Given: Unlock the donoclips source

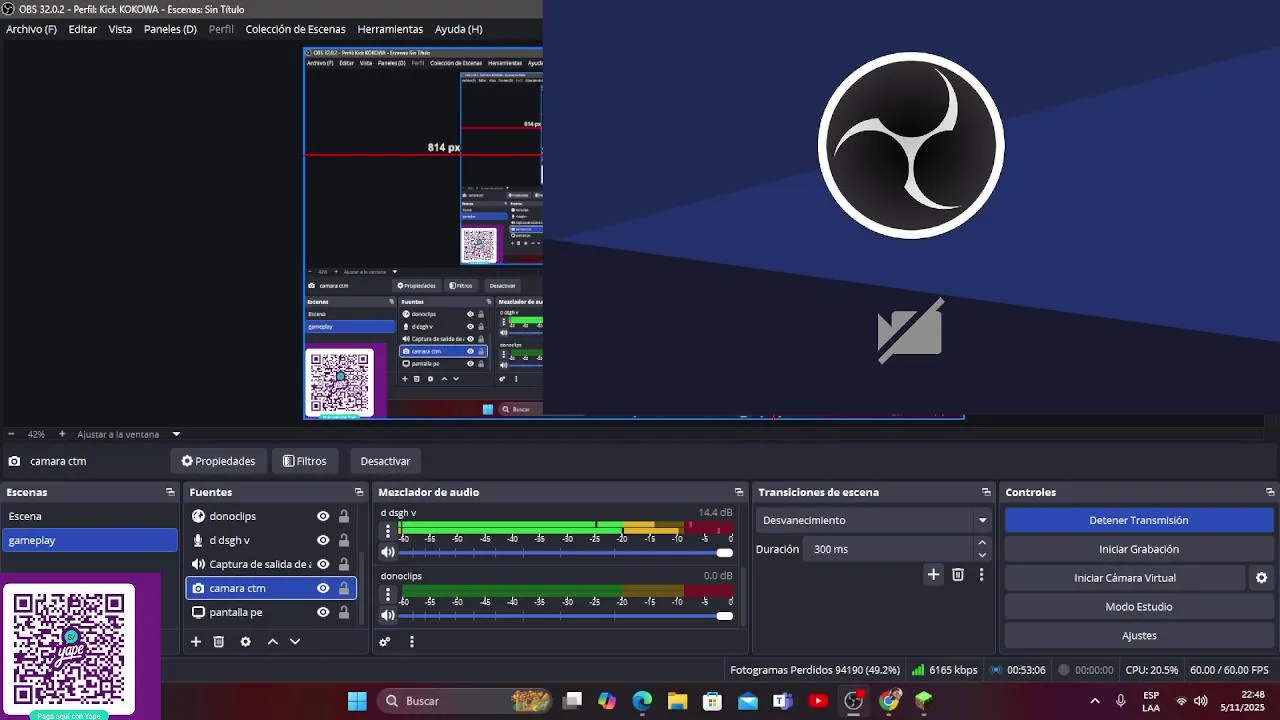Looking at the screenshot, I should point(344,516).
